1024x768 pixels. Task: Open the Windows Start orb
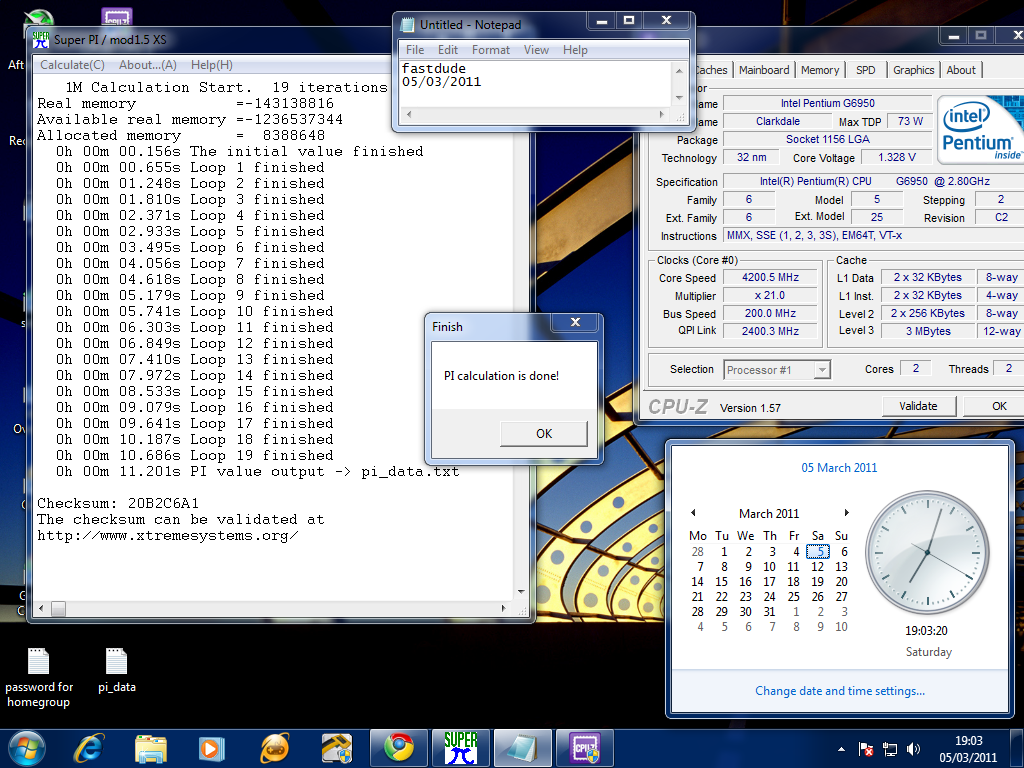click(27, 748)
